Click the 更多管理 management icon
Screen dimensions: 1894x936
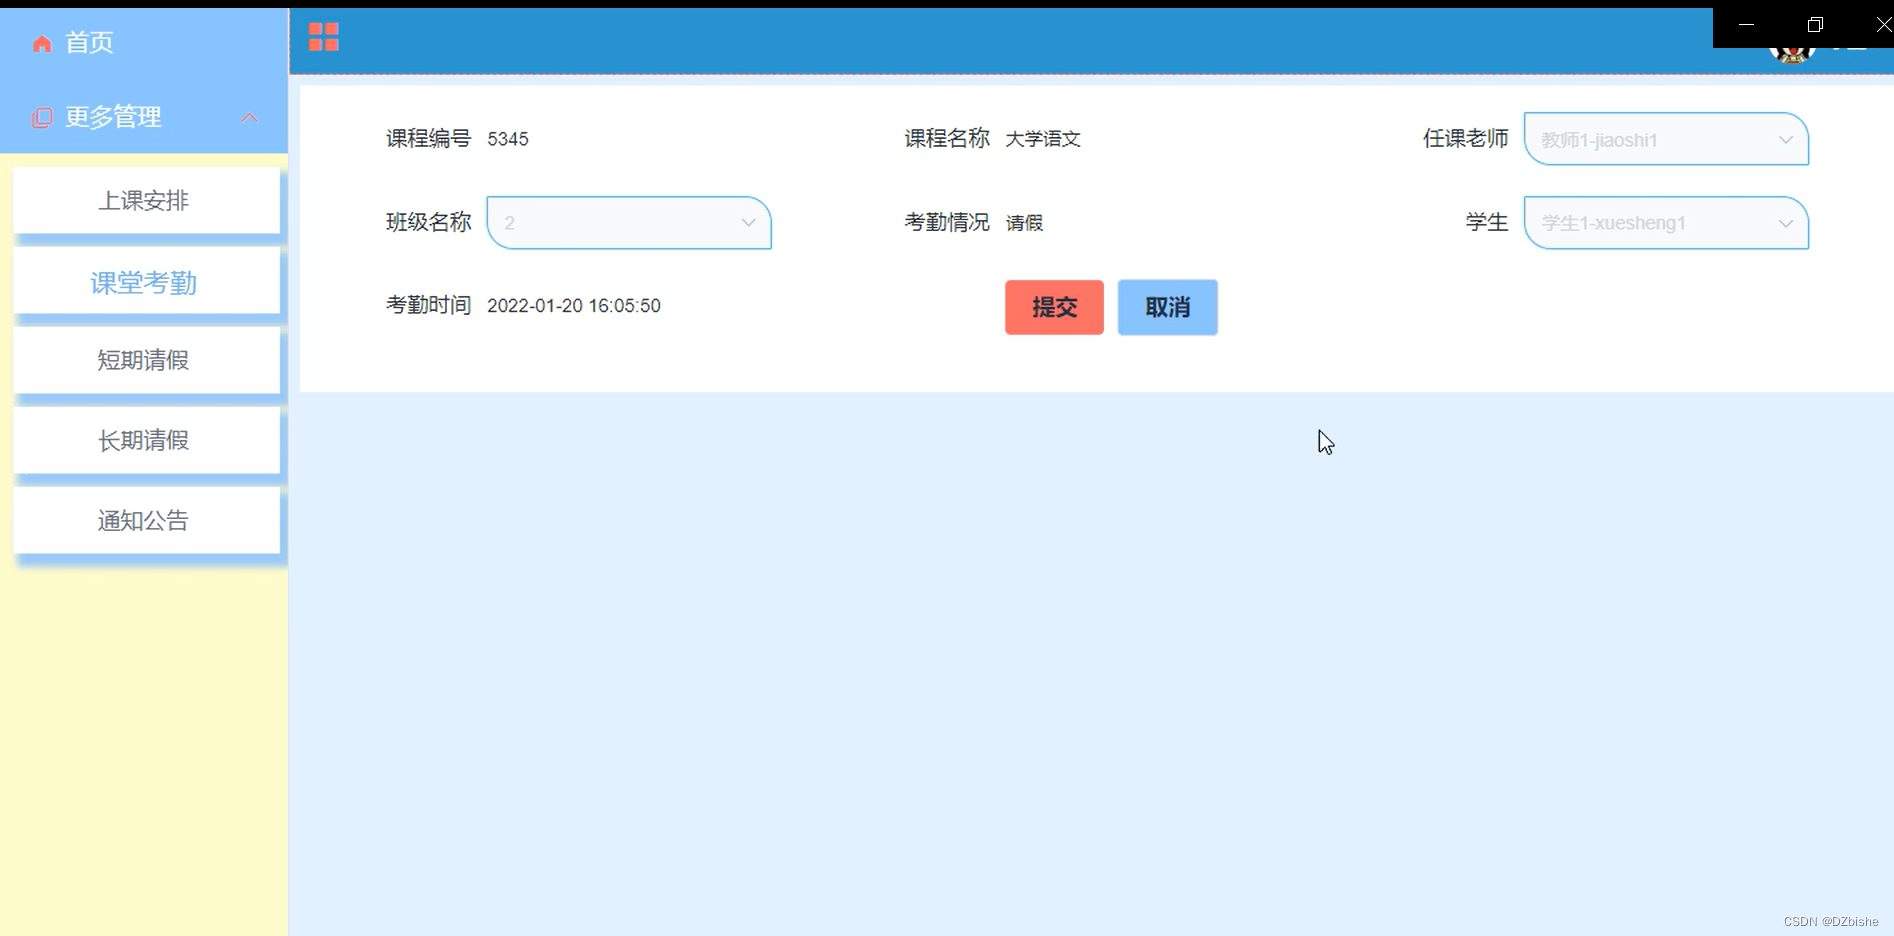[x=42, y=117]
